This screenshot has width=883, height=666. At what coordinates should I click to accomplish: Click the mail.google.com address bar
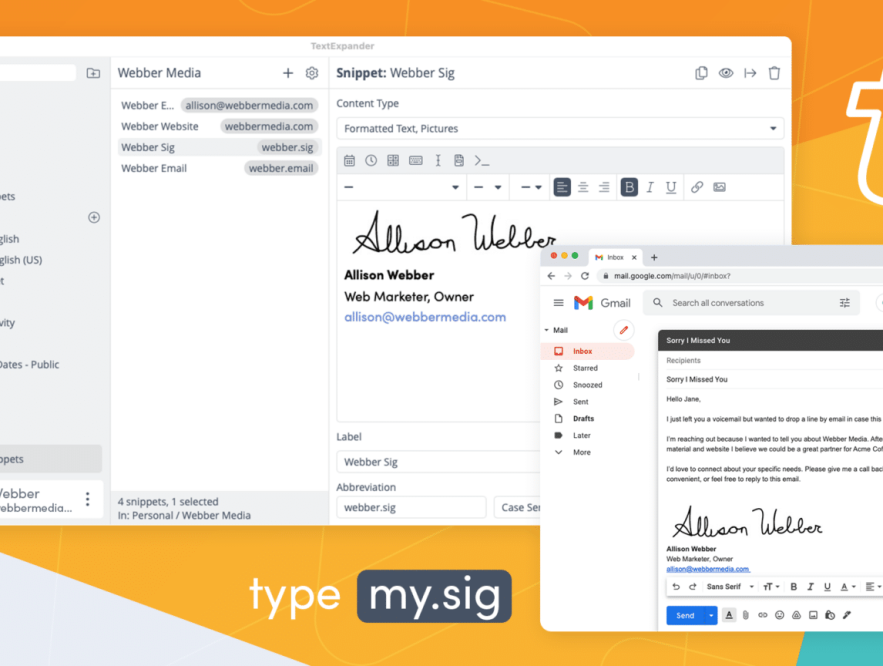click(739, 276)
